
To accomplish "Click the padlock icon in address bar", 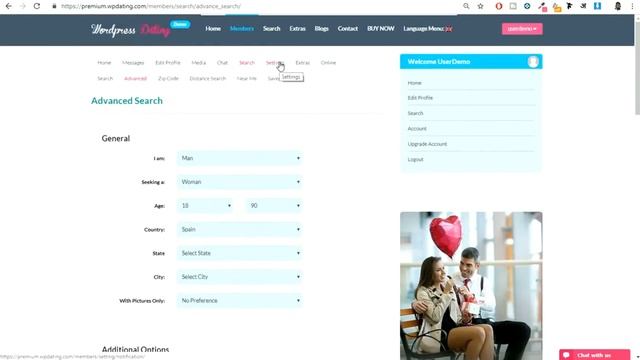I will click(54, 6).
